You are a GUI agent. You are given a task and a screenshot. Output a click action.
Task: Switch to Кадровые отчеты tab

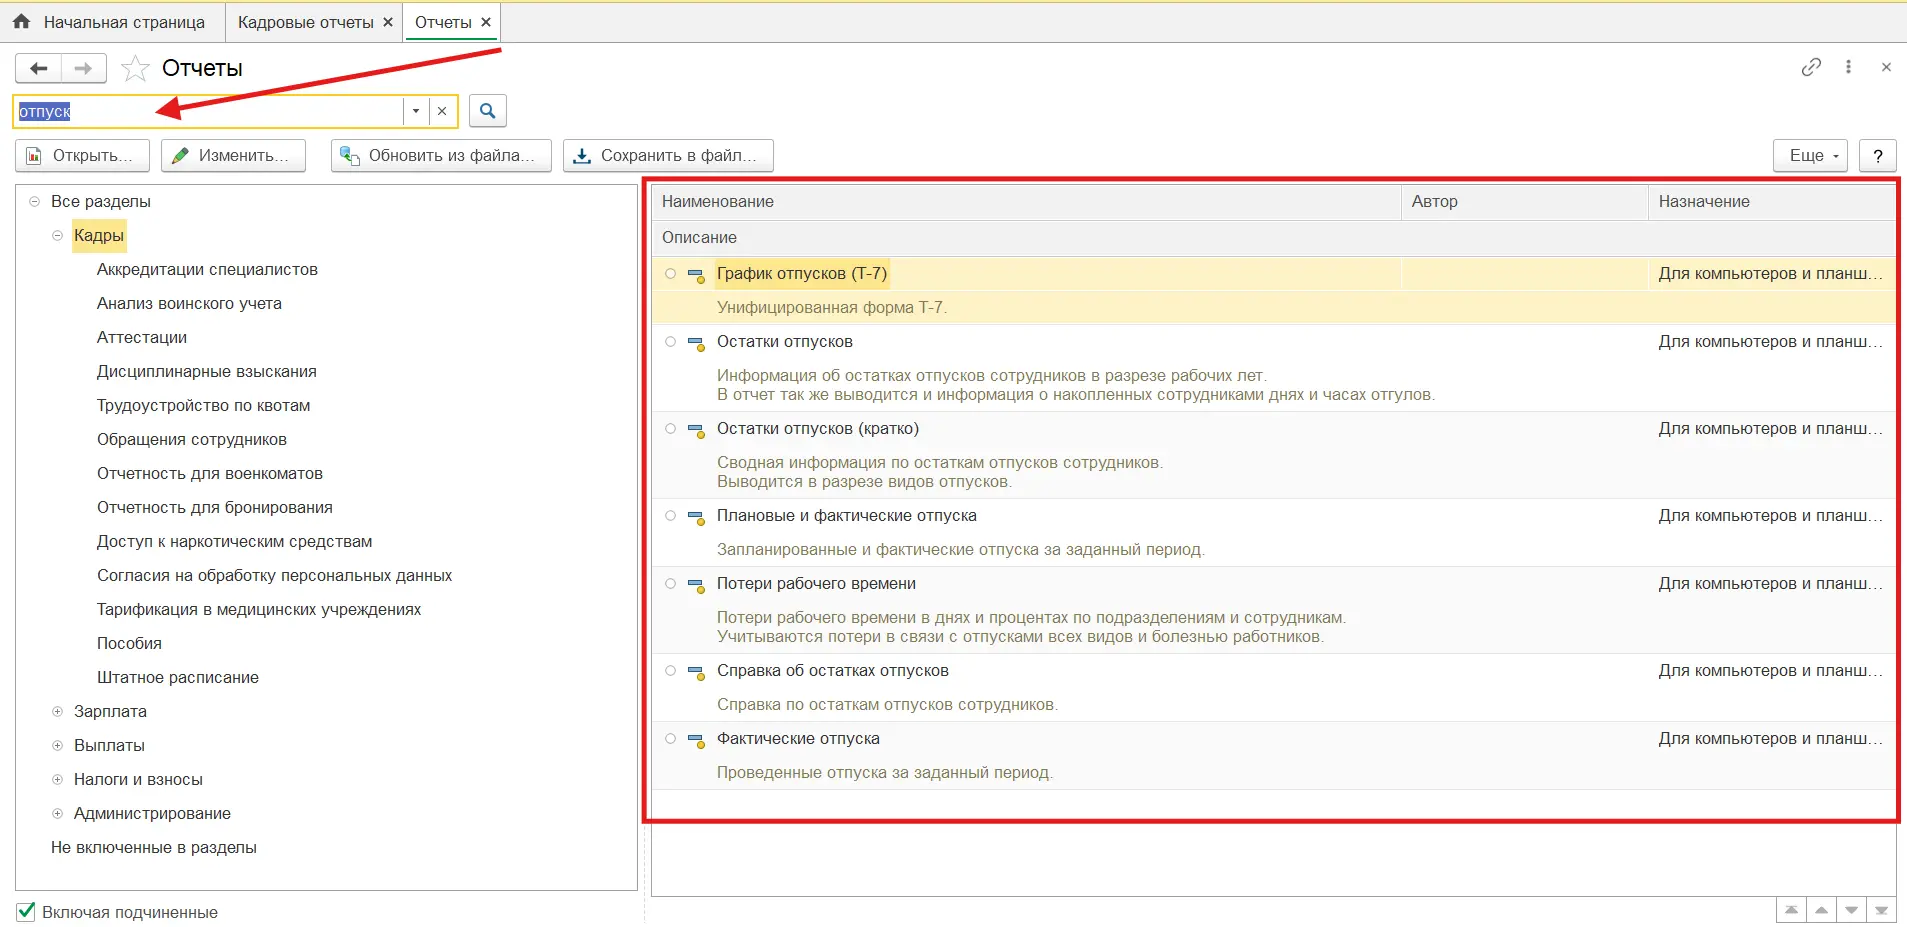coord(305,22)
